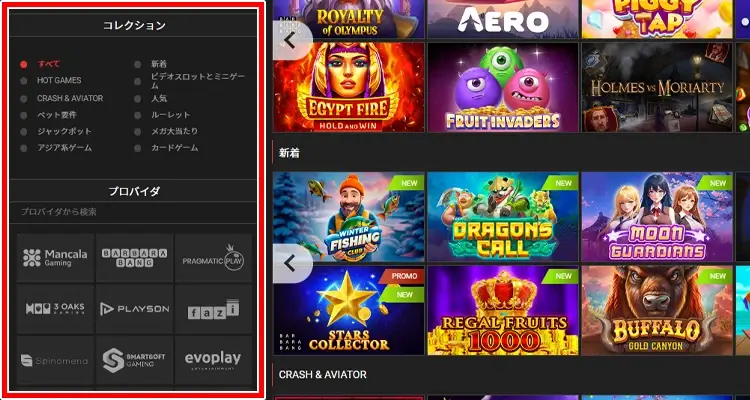750x400 pixels.
Task: Open the Buffalo Gold Canyon game
Action: tap(657, 311)
